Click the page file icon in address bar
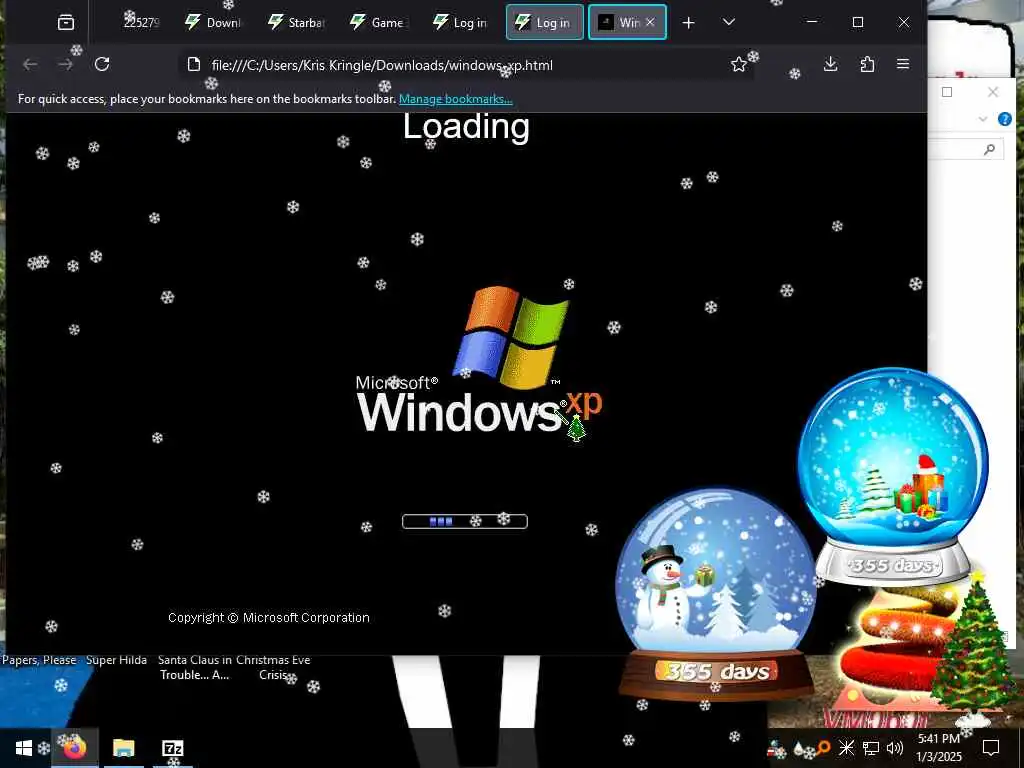The height and width of the screenshot is (768, 1024). [x=193, y=64]
